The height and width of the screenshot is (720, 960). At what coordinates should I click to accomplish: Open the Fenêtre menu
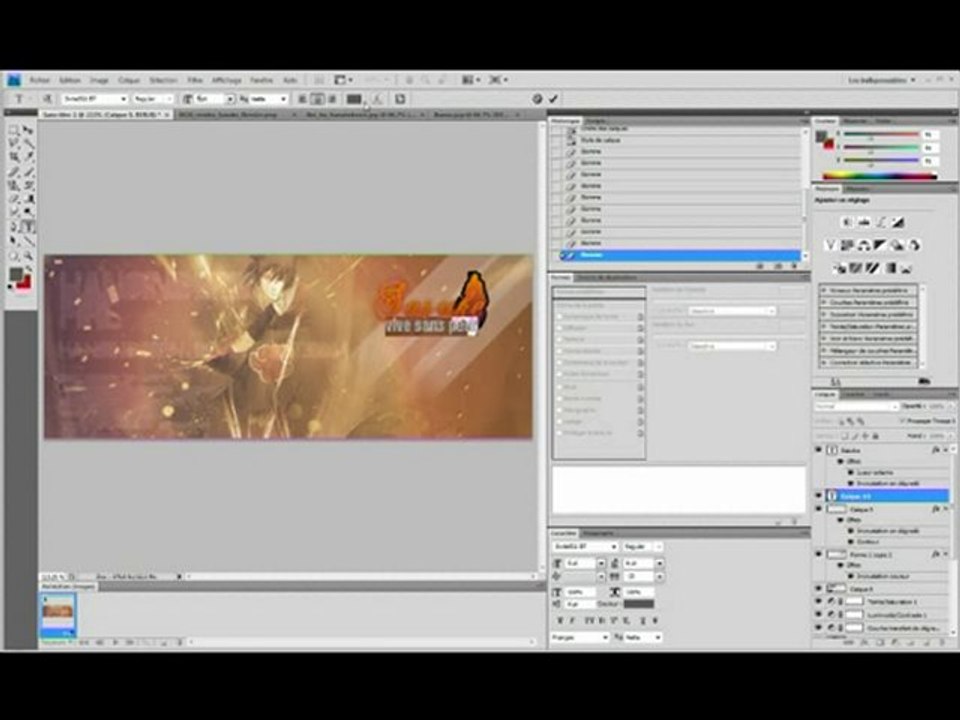pyautogui.click(x=261, y=80)
